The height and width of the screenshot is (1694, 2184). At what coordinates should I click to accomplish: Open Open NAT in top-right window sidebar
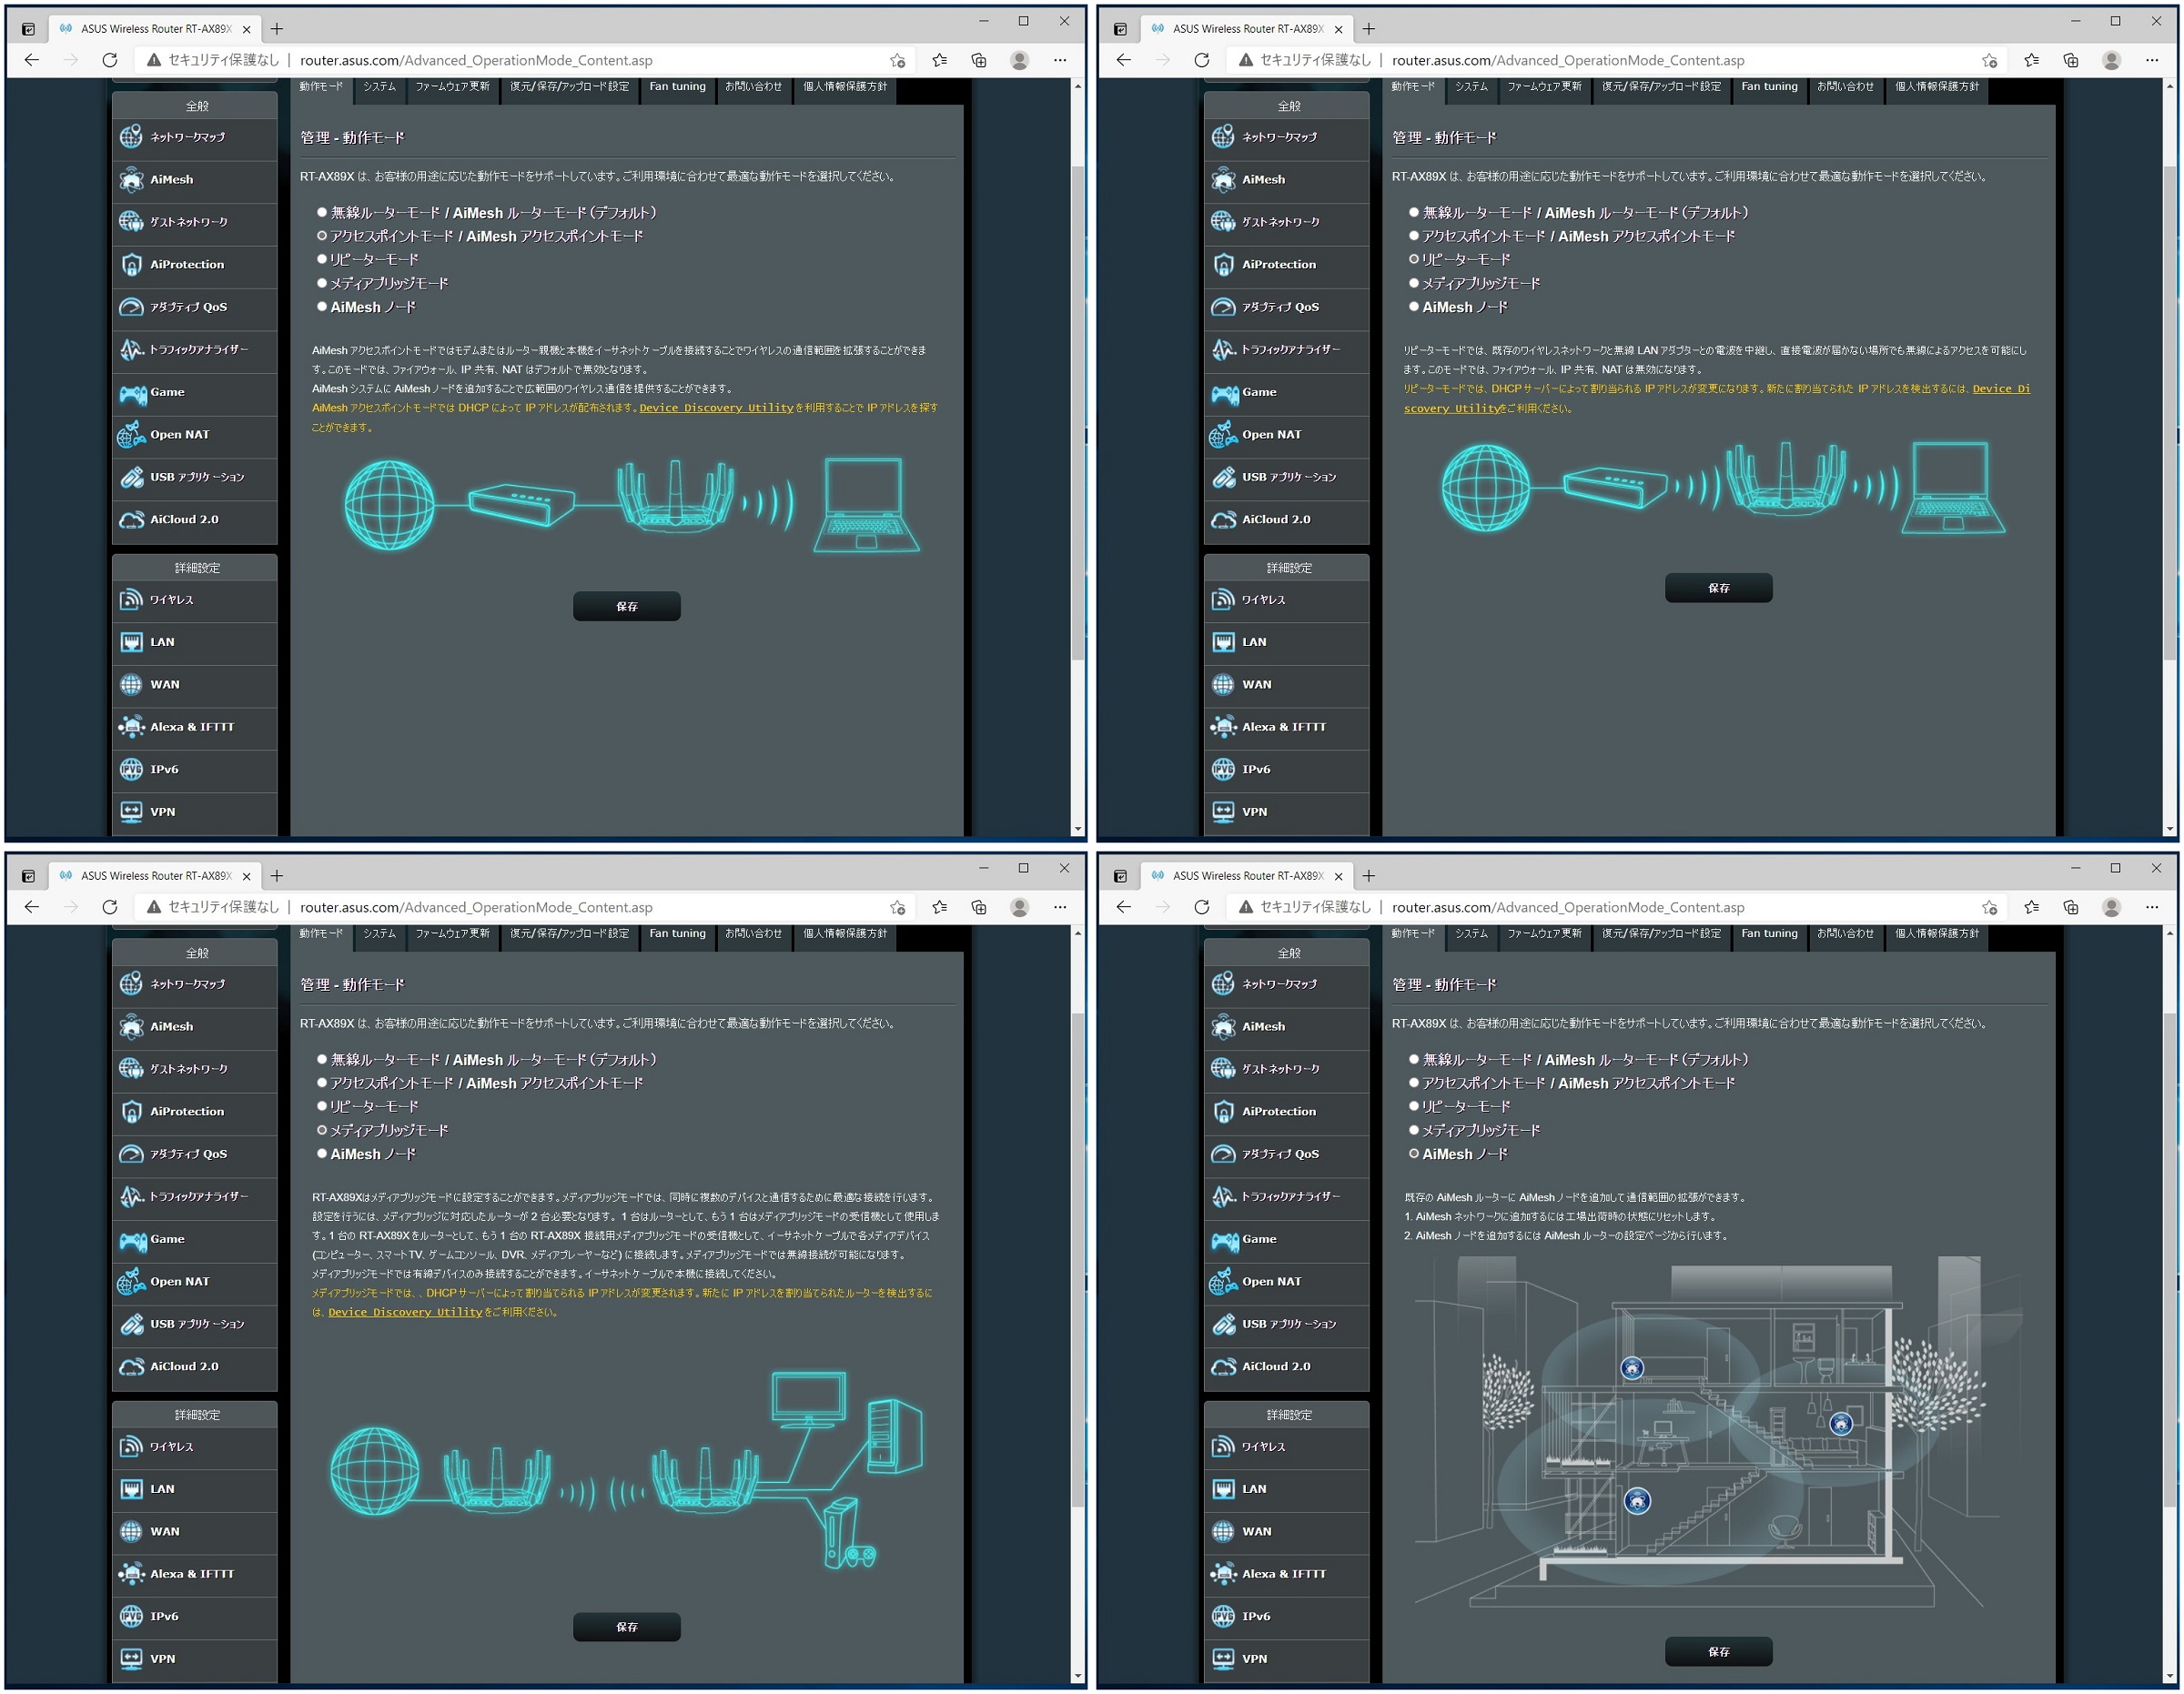[x=1287, y=435]
